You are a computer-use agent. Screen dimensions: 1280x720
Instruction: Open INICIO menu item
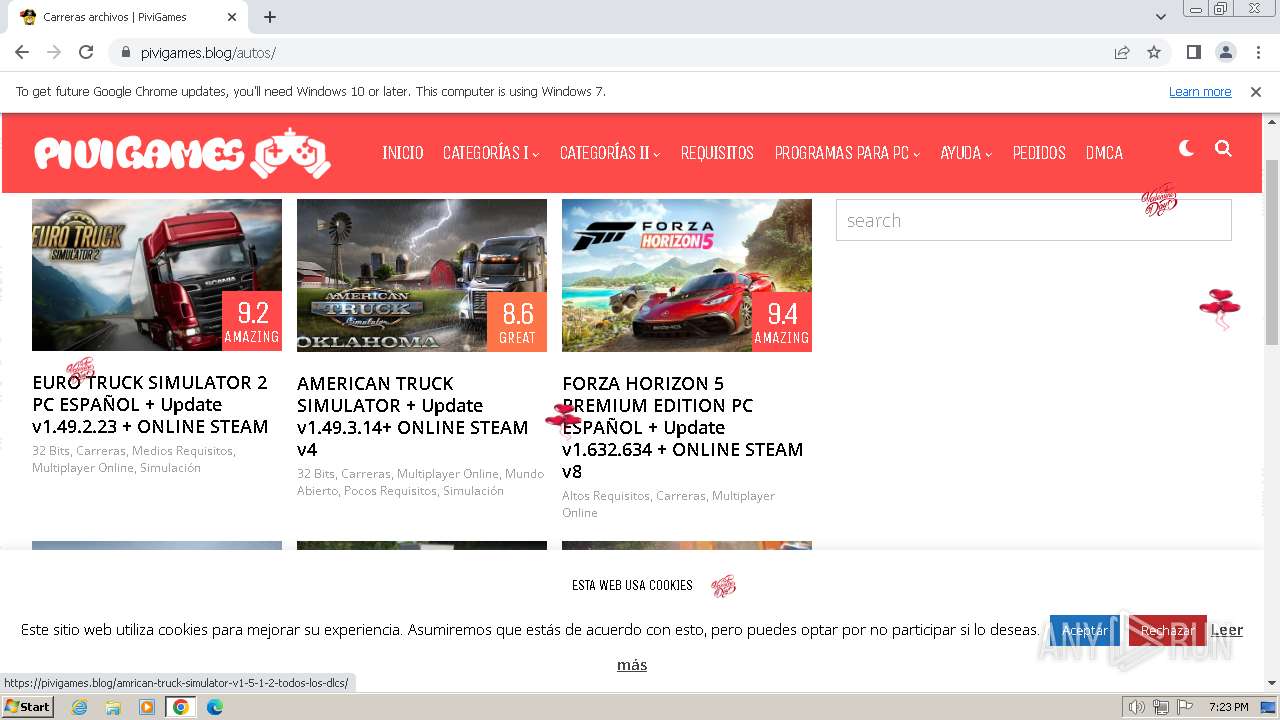click(403, 153)
